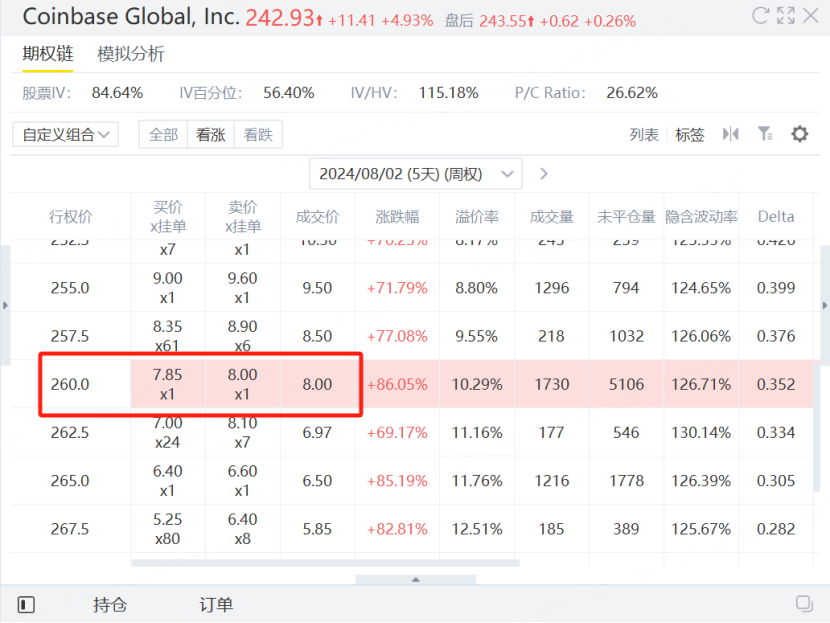Click ask price 8.00 x1 in 260.0 row
This screenshot has width=830, height=623.
242,384
